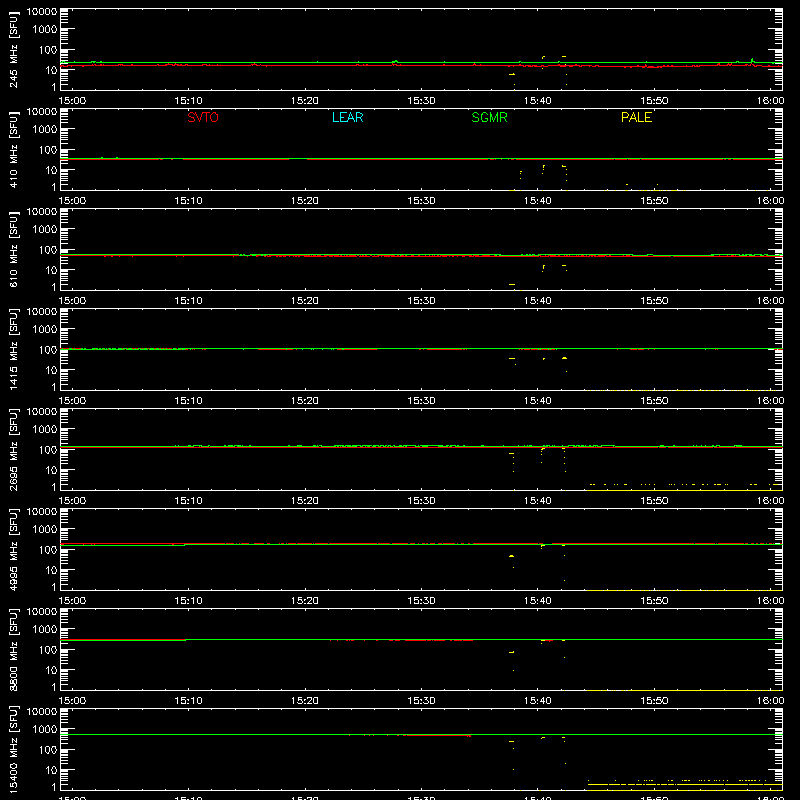Click the 1000 y-axis value on 410 MHz panel
This screenshot has width=800, height=800.
tap(45, 130)
